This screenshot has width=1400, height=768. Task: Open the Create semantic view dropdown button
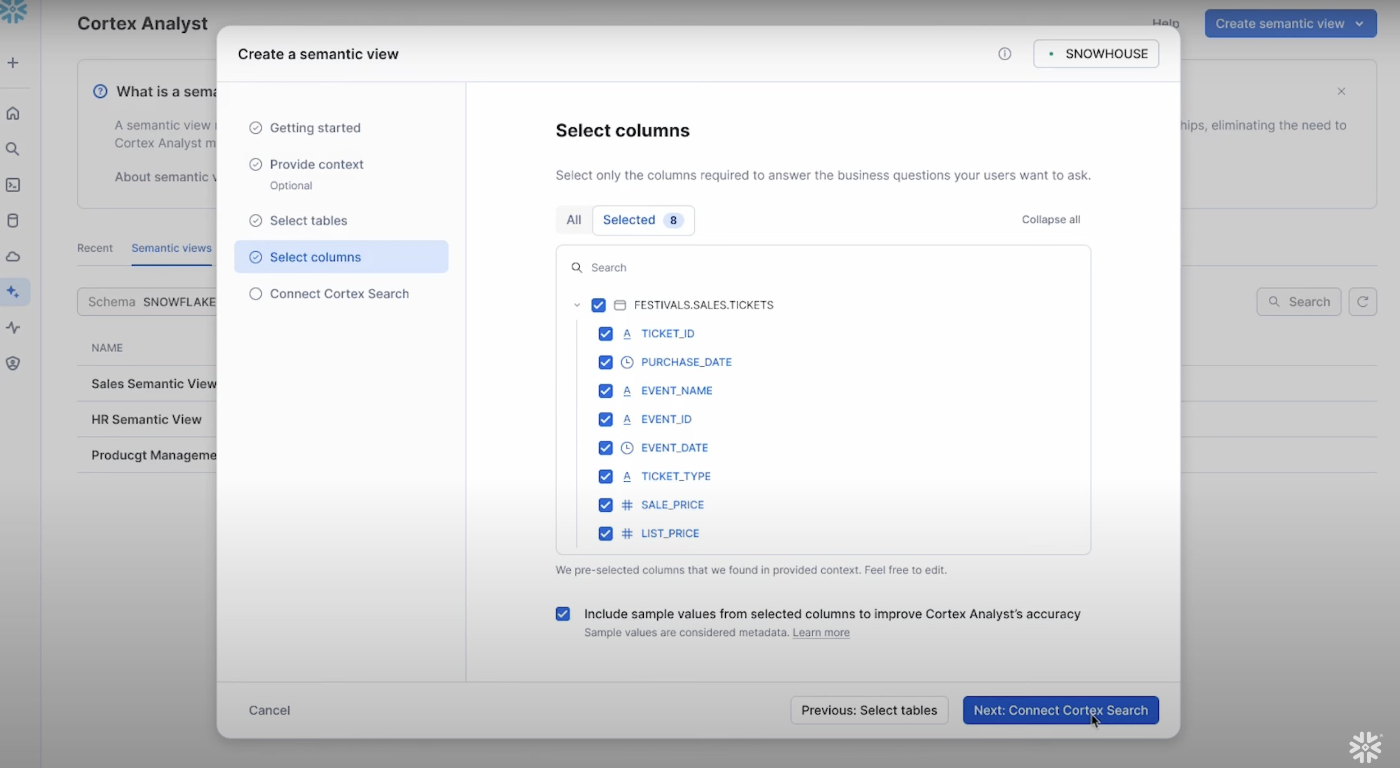click(1290, 24)
